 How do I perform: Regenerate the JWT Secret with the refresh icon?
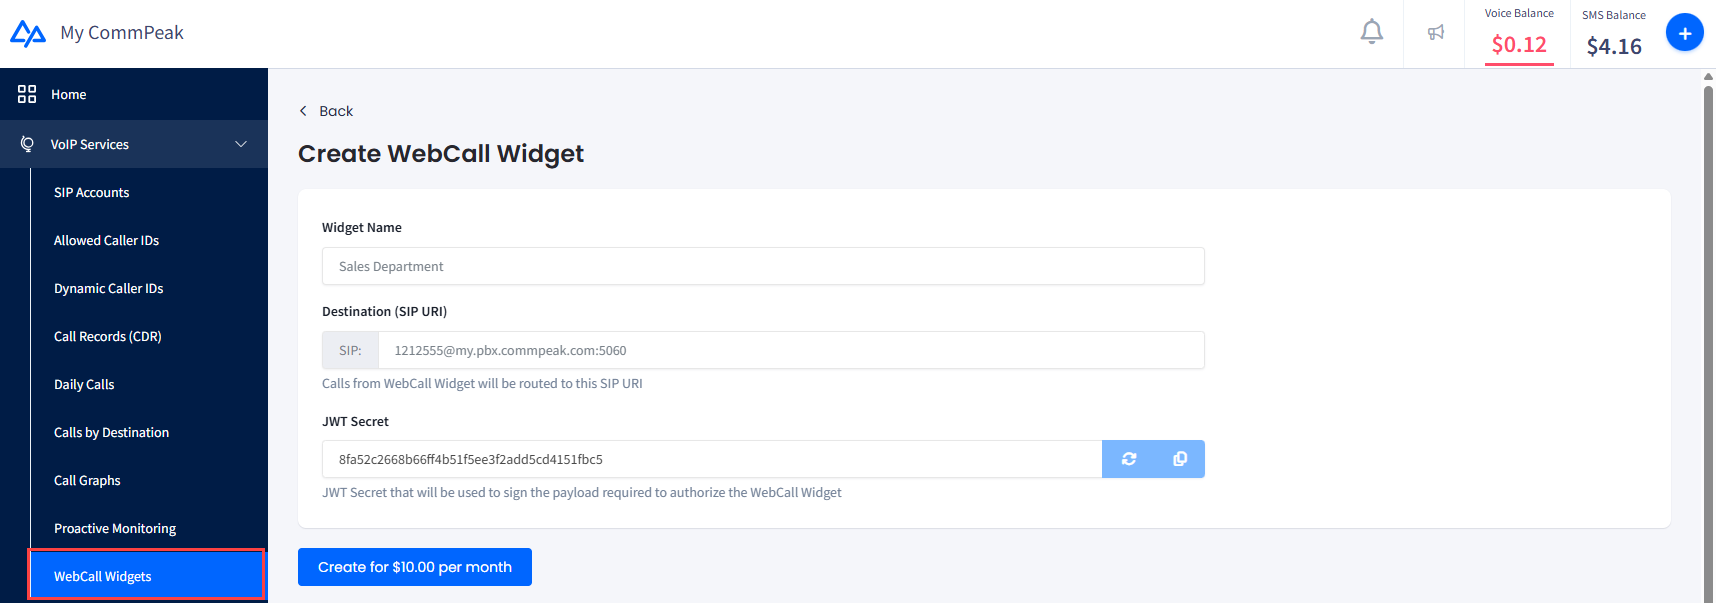point(1128,458)
